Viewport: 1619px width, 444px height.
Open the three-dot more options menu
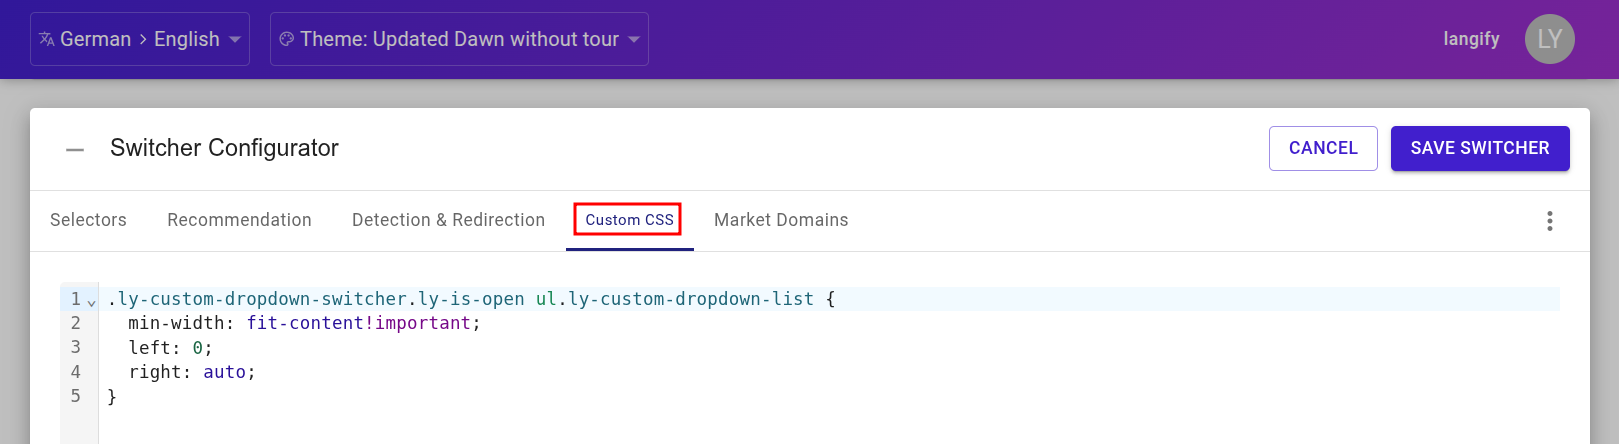tap(1550, 221)
